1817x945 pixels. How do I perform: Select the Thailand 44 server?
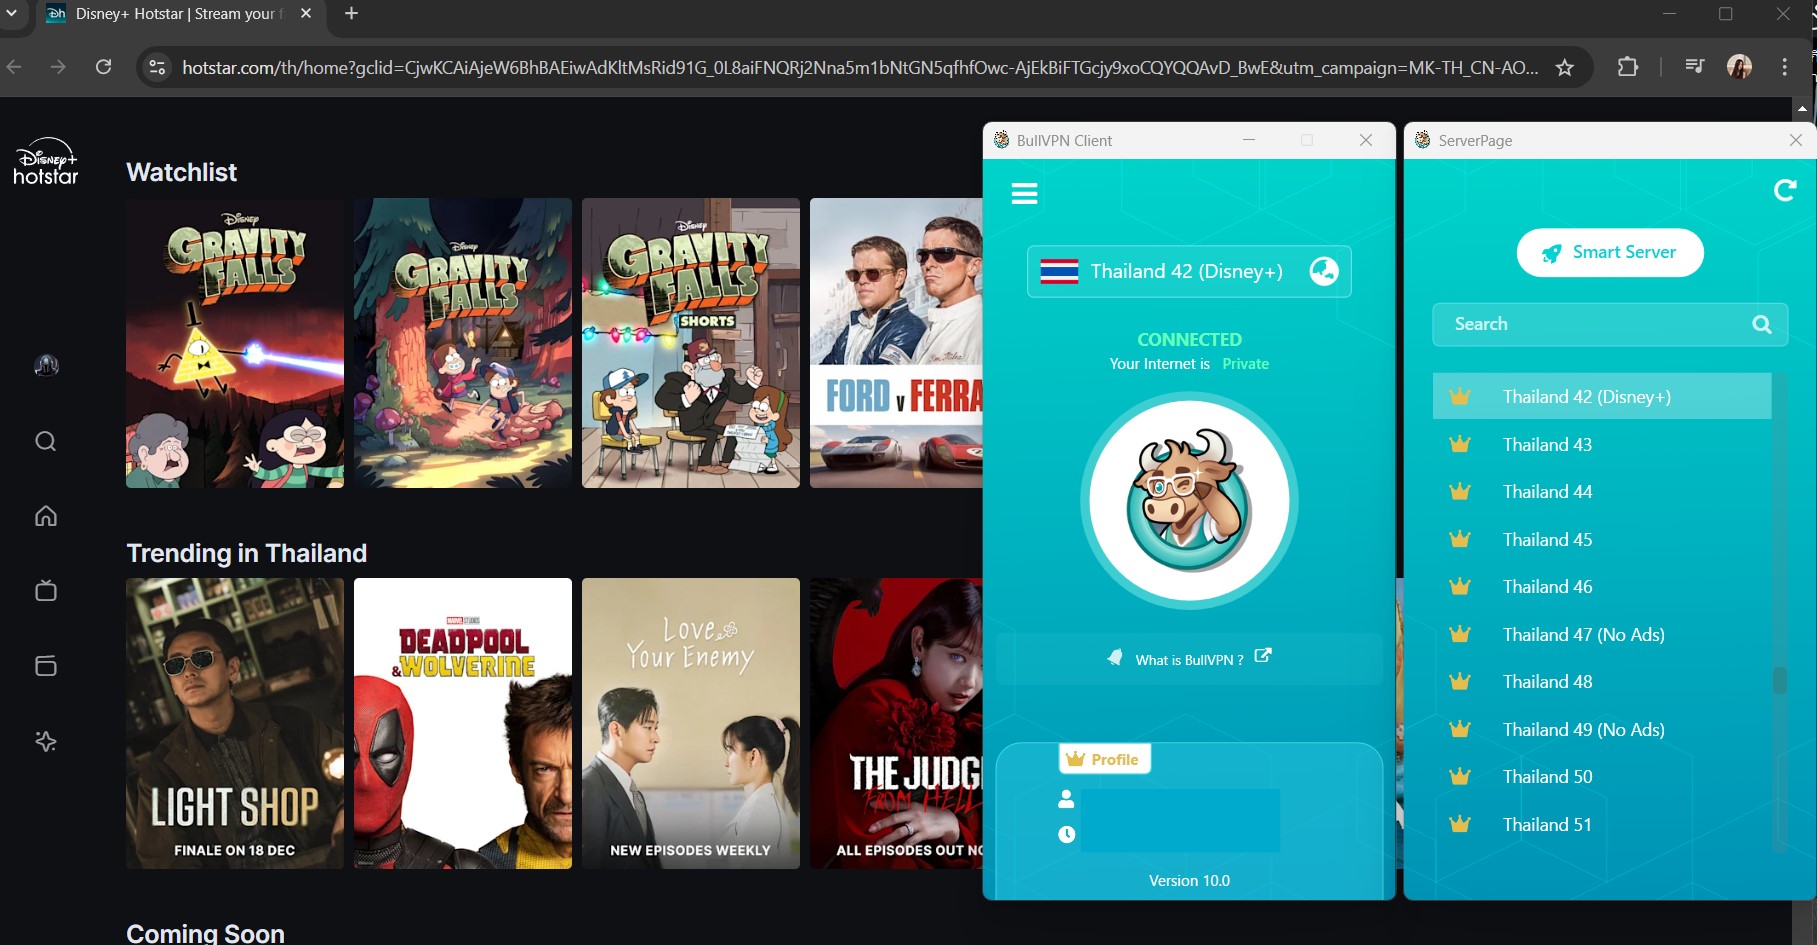pos(1601,491)
